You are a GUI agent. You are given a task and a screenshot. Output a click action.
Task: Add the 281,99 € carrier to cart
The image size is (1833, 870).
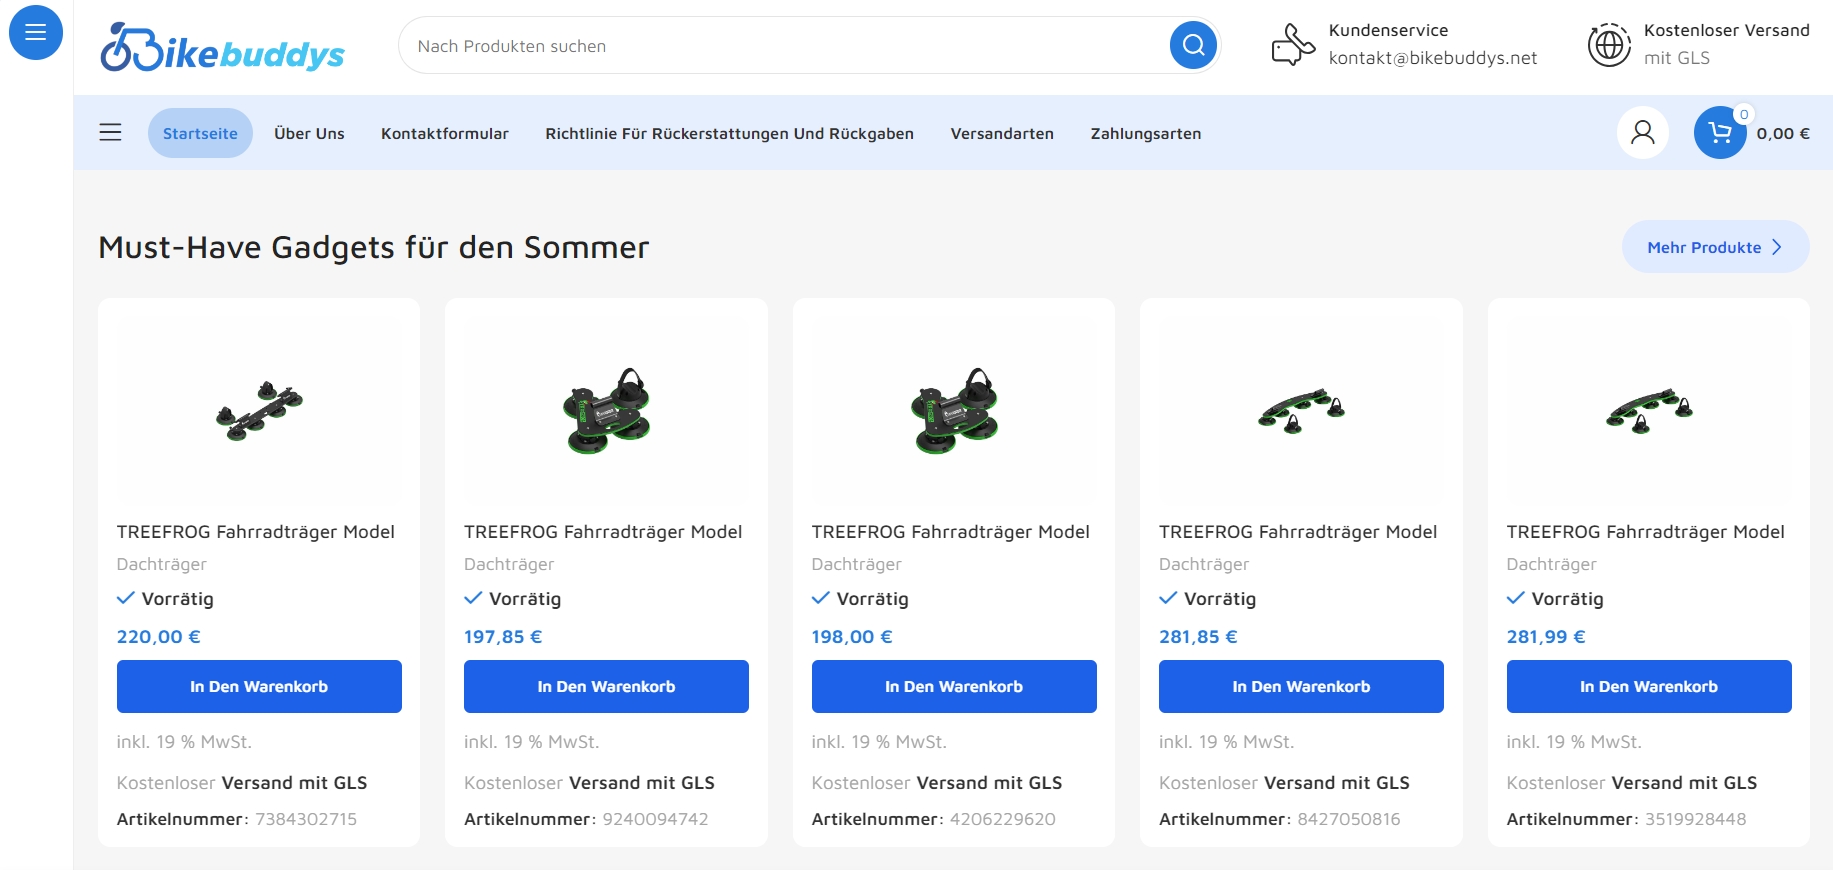pyautogui.click(x=1648, y=686)
